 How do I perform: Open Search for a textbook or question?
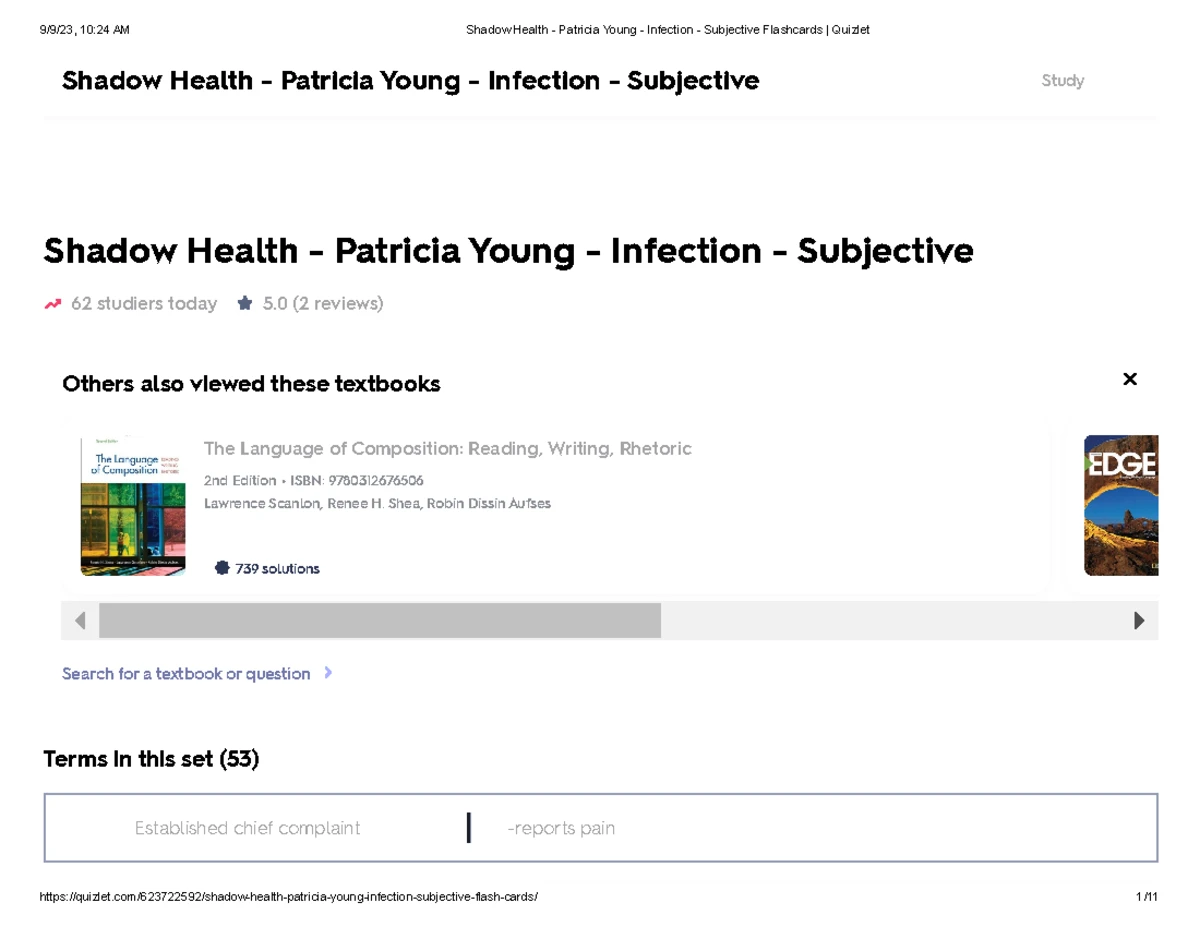click(x=186, y=673)
